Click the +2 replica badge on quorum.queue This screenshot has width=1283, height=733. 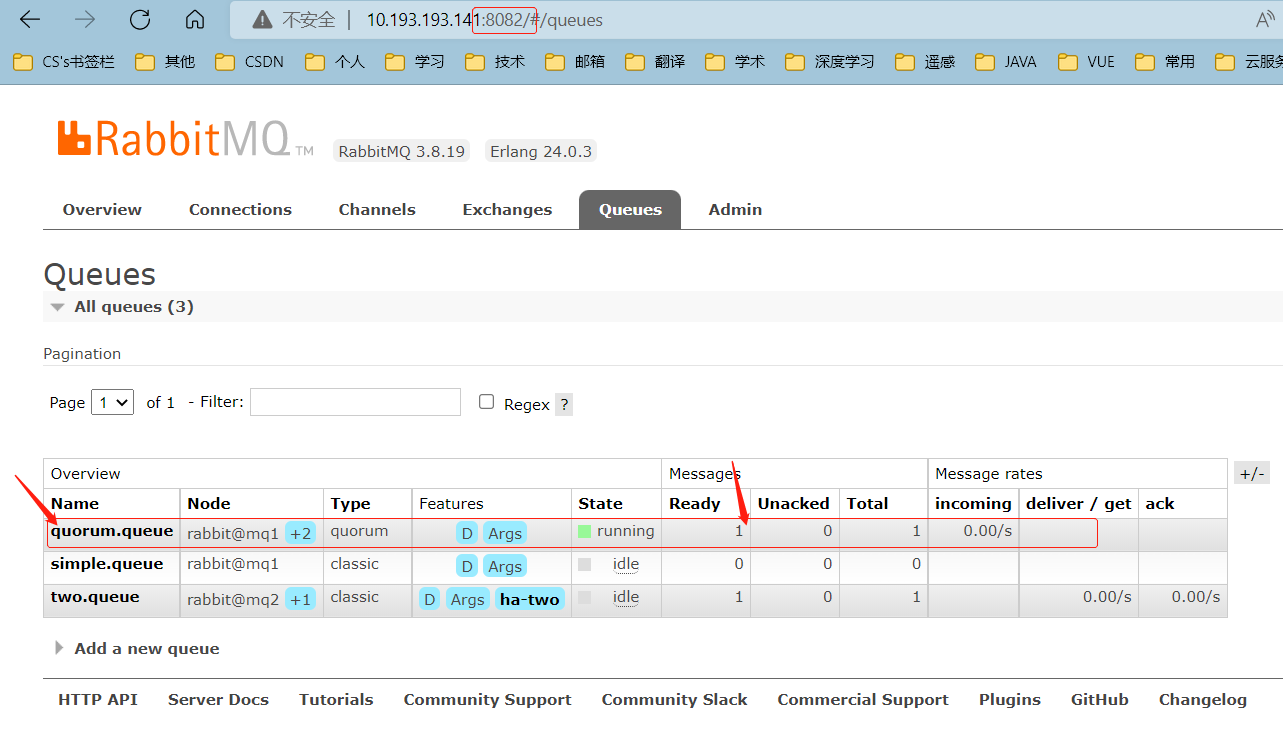pyautogui.click(x=300, y=533)
